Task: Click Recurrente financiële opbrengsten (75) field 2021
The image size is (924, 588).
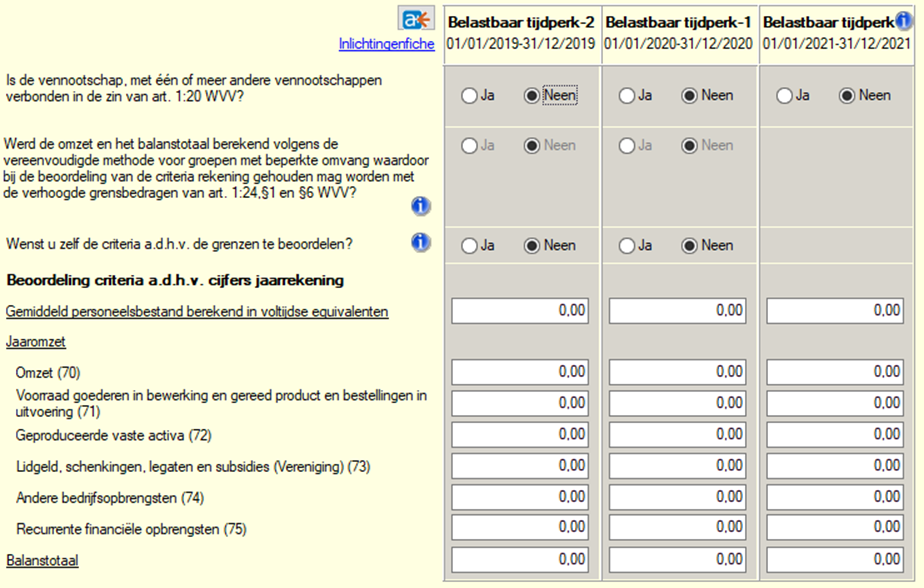Action: (836, 527)
